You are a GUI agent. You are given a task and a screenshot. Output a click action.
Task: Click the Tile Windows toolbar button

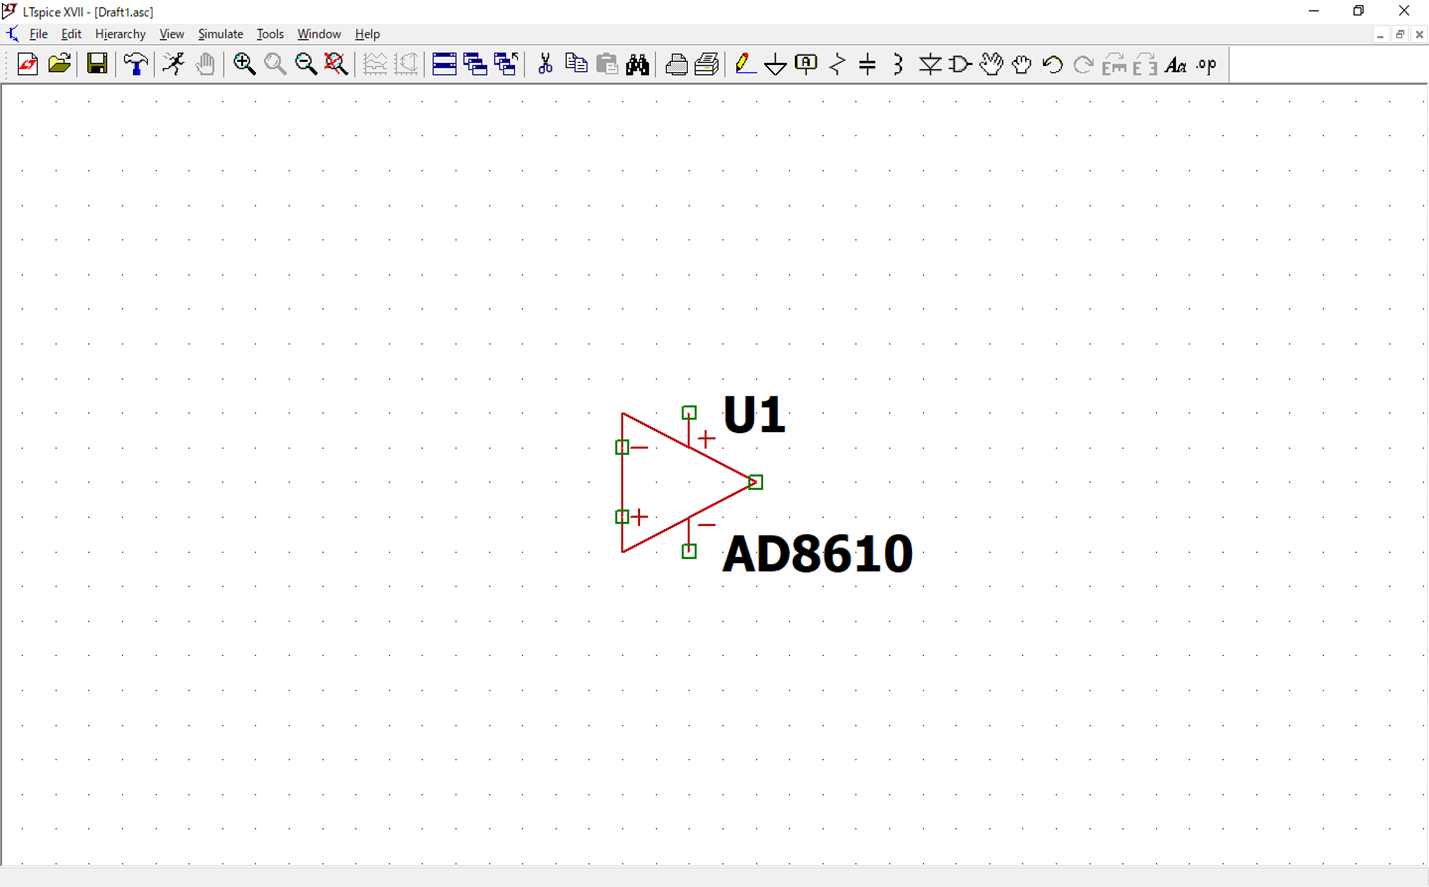(x=445, y=65)
